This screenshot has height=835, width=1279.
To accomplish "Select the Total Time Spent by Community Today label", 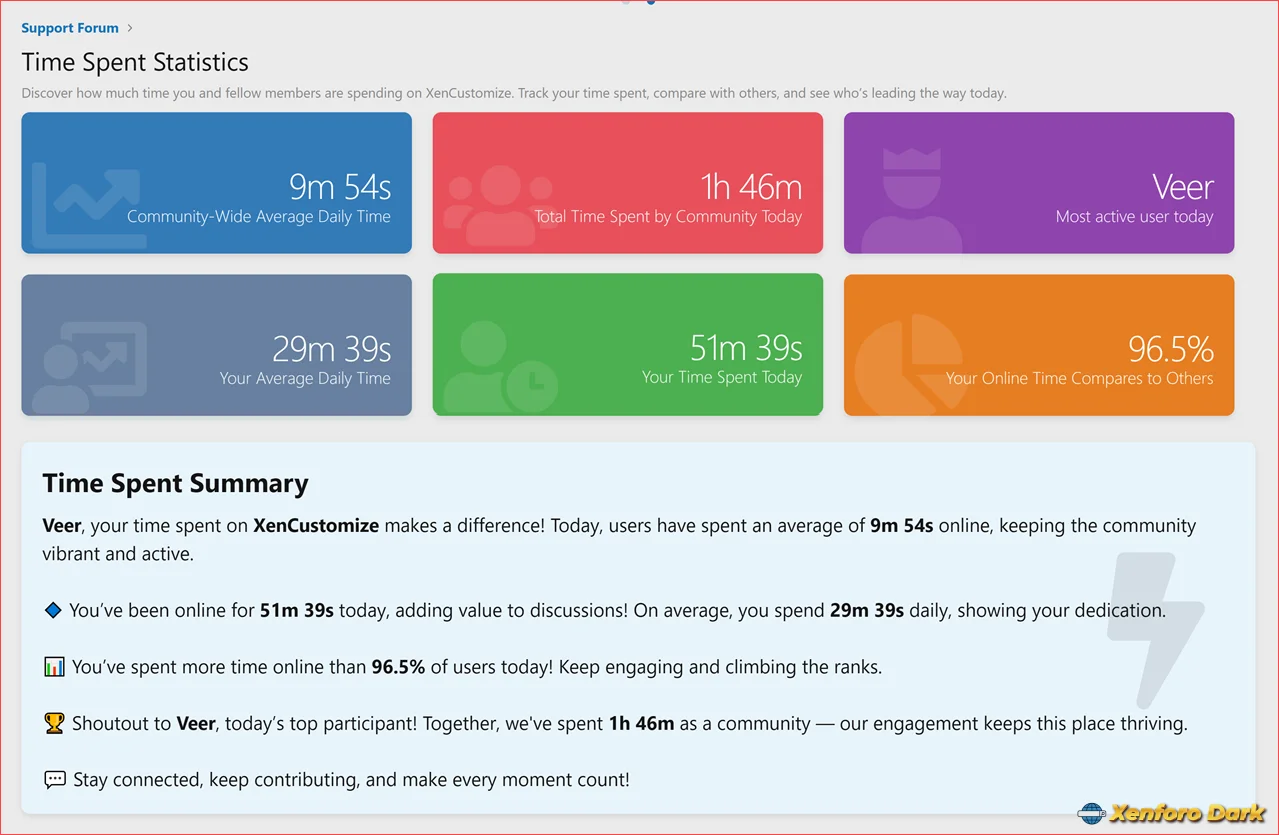I will (x=668, y=217).
